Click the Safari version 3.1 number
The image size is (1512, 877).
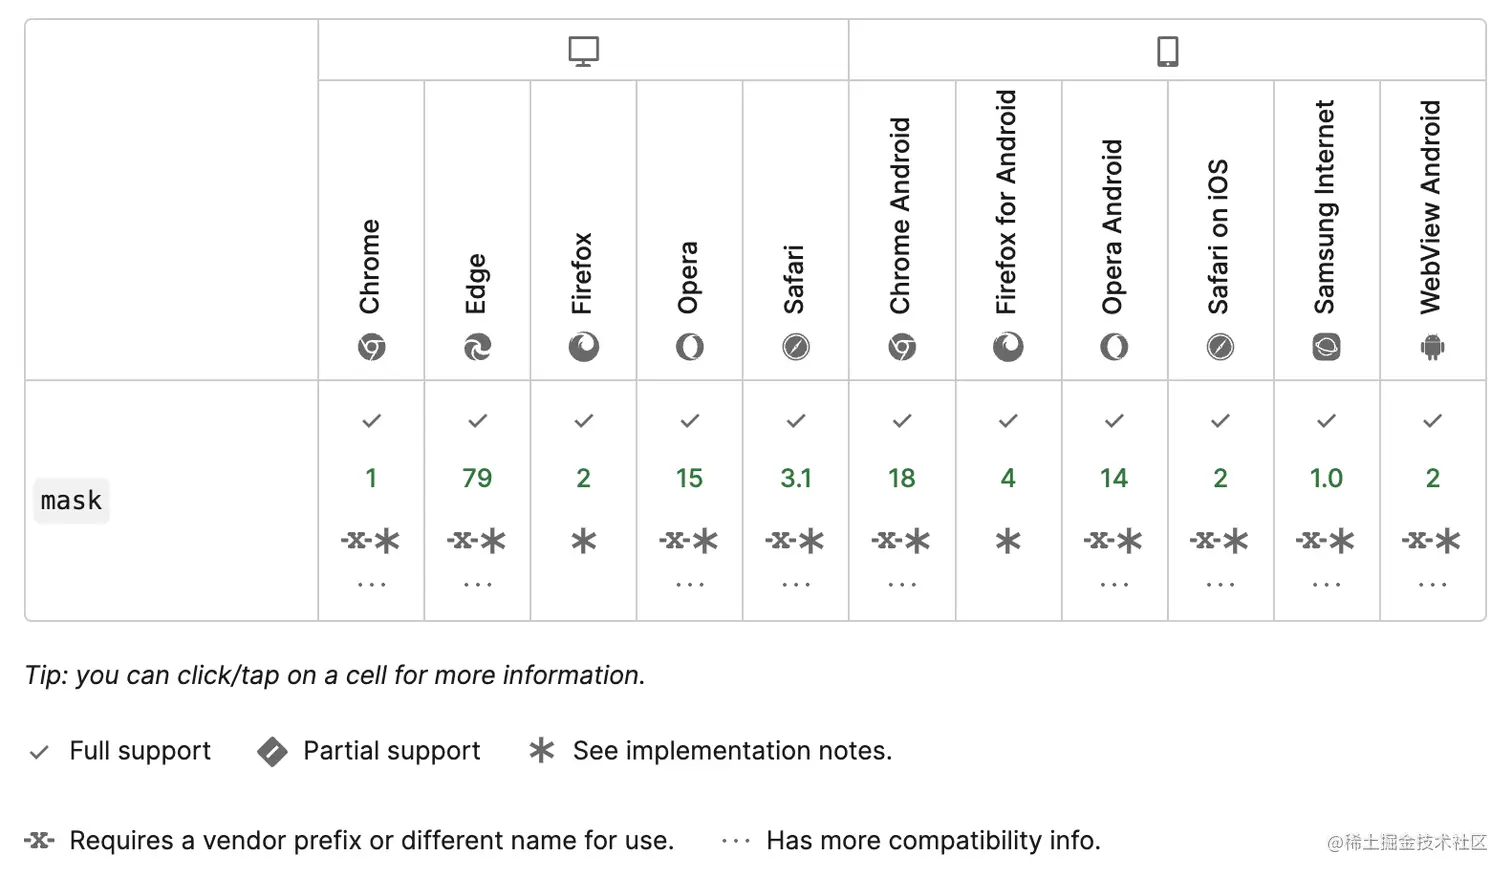pyautogui.click(x=796, y=479)
